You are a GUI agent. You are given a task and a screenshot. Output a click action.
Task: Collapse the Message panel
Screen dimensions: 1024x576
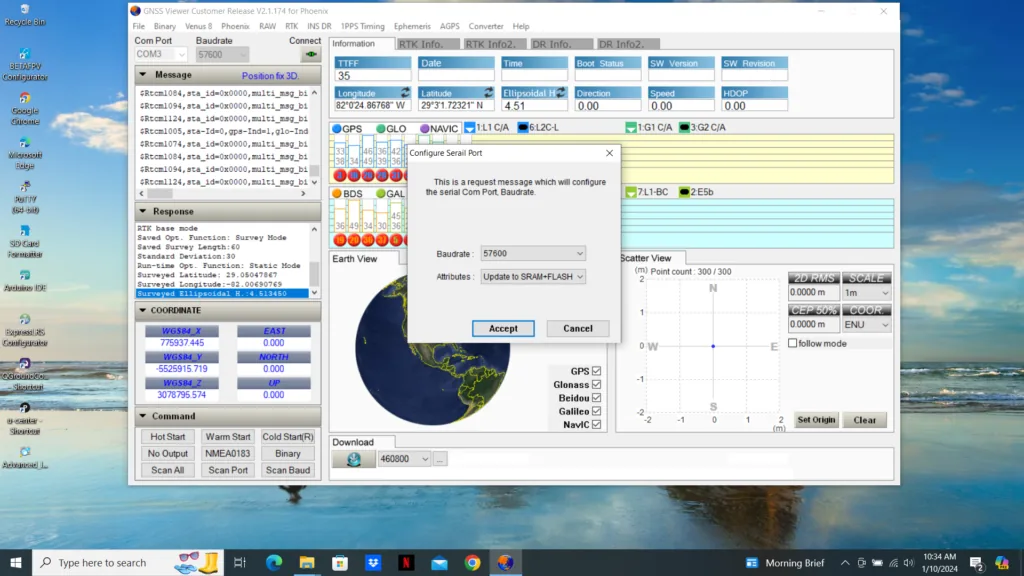[x=143, y=75]
